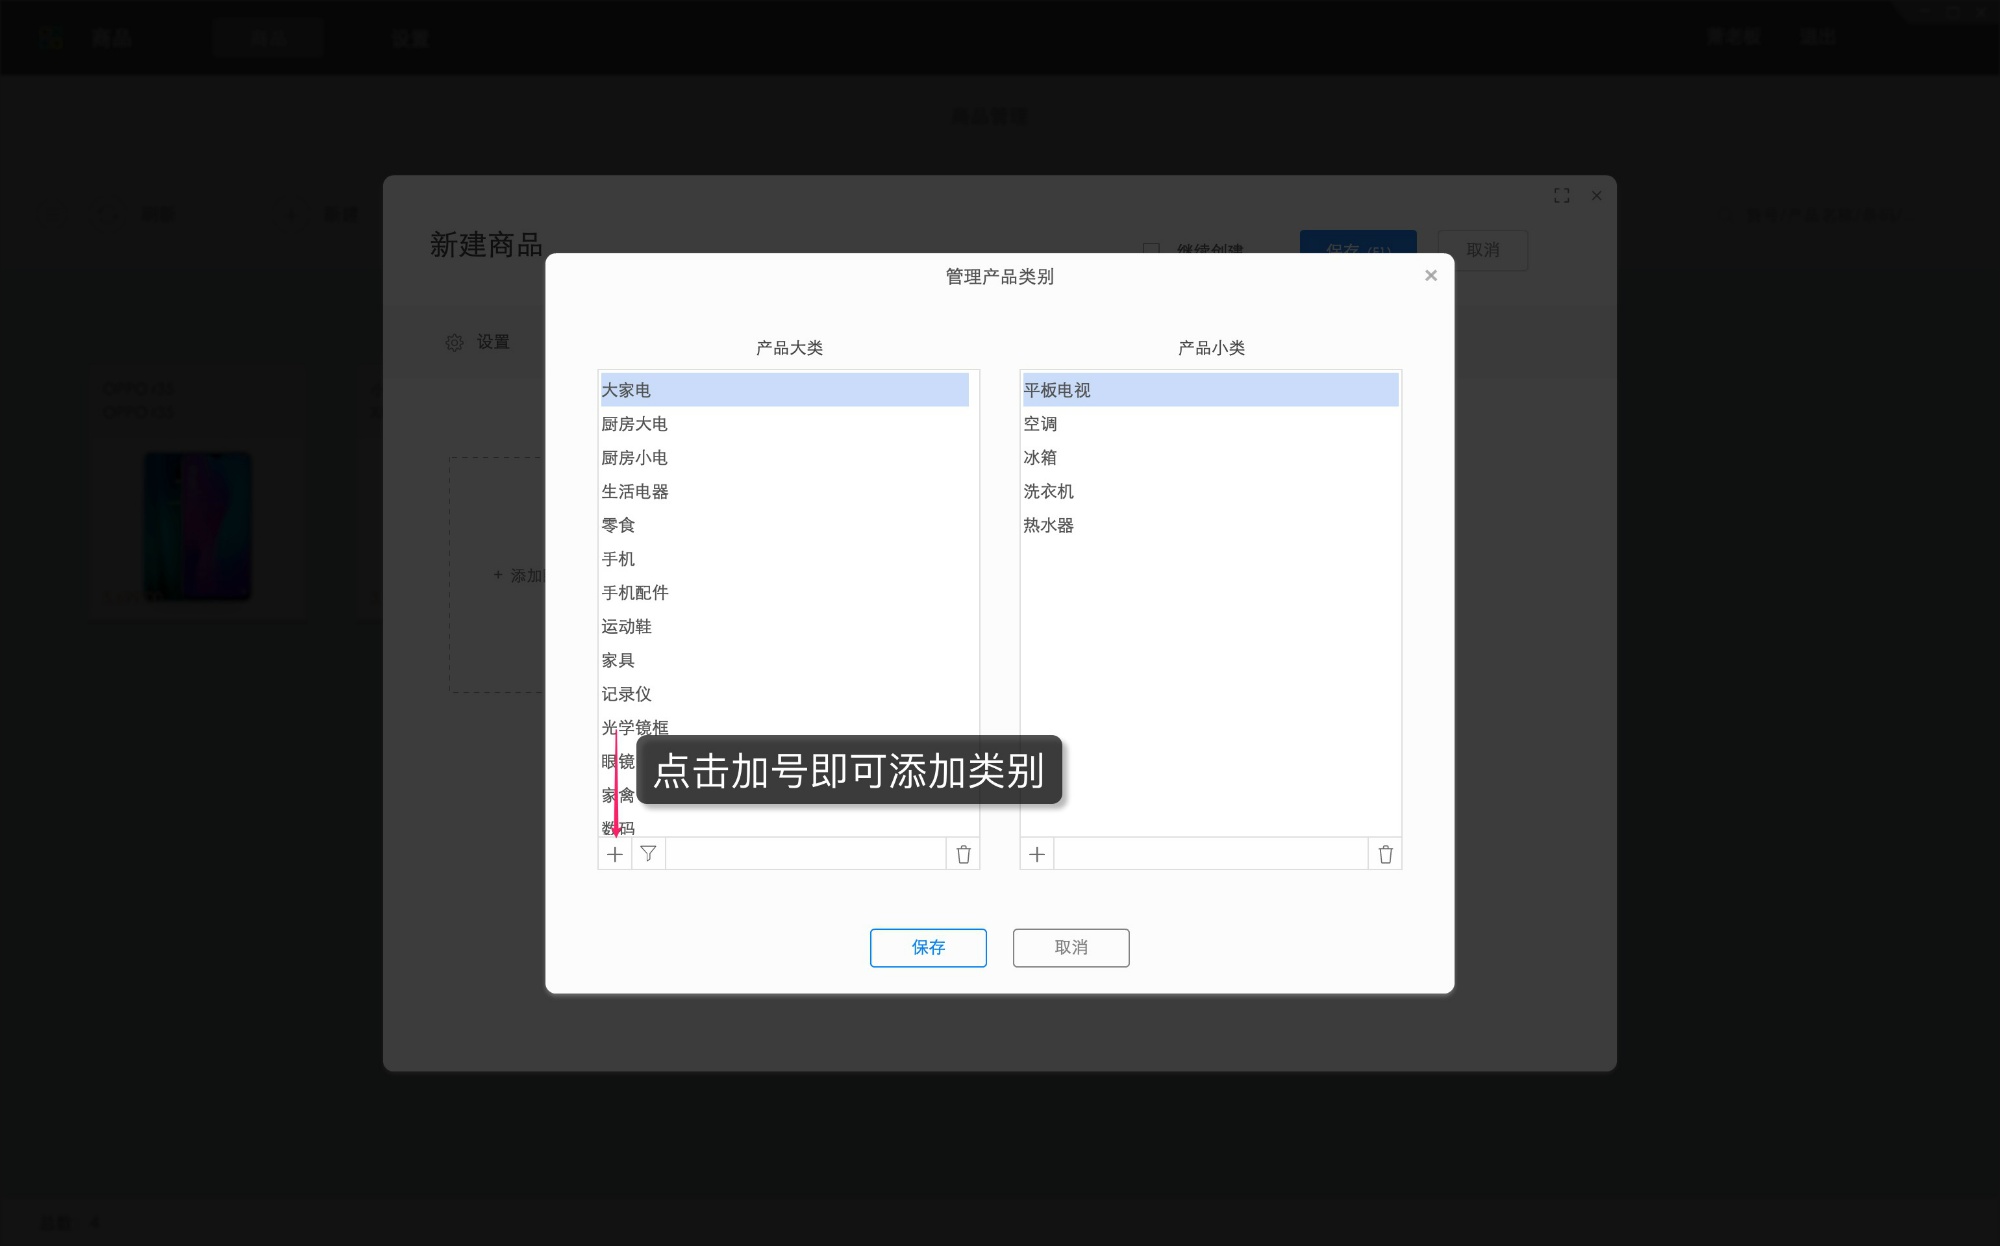
Task: Select 生活电器 category item
Action: pos(634,491)
